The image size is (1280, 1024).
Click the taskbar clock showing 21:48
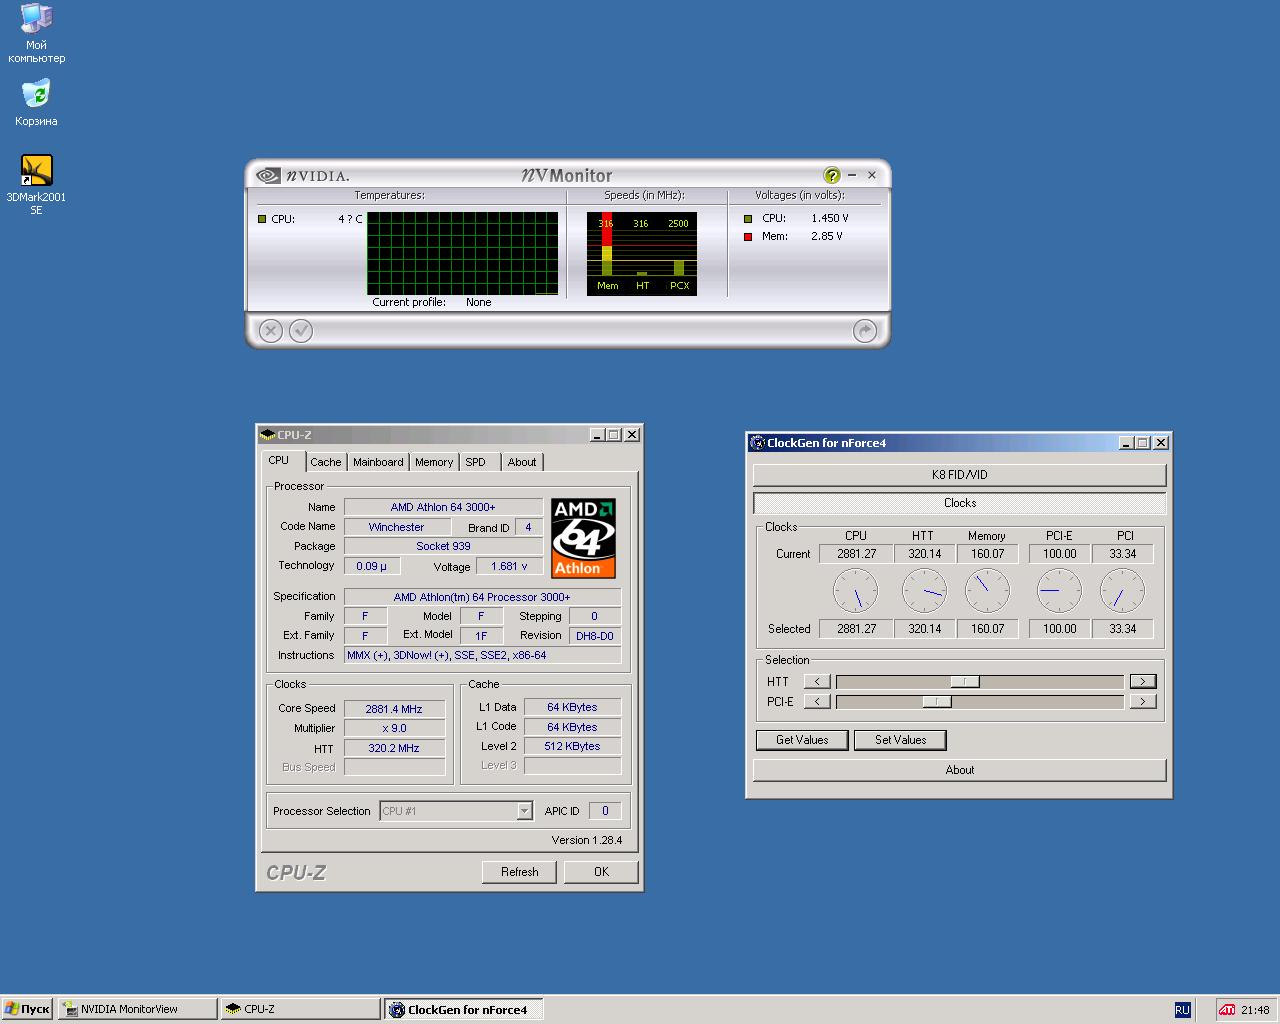[x=1255, y=1010]
